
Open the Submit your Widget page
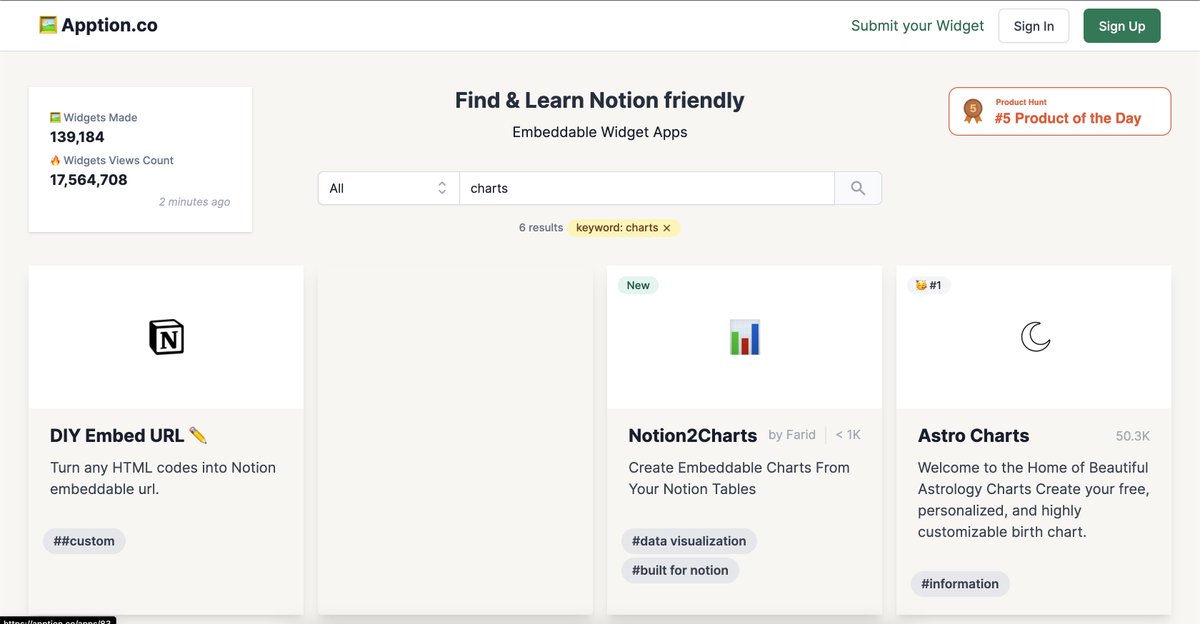pos(917,25)
